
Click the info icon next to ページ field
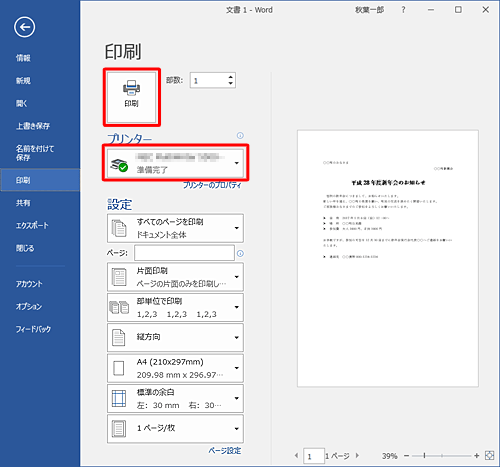tap(240, 254)
